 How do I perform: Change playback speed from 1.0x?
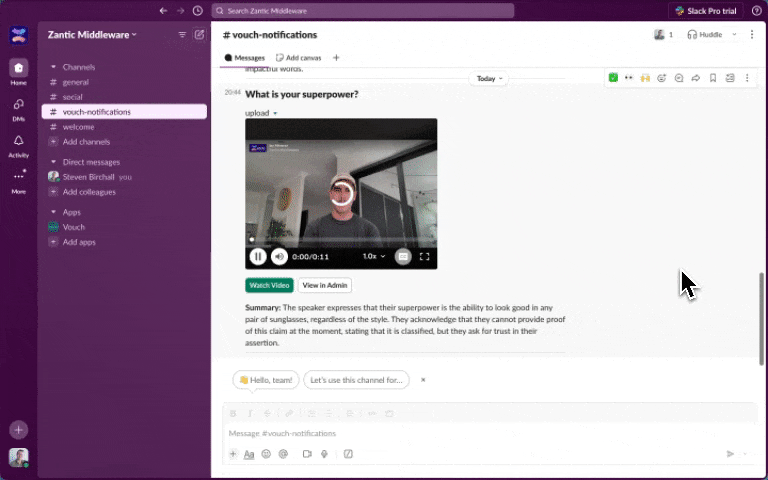[374, 256]
